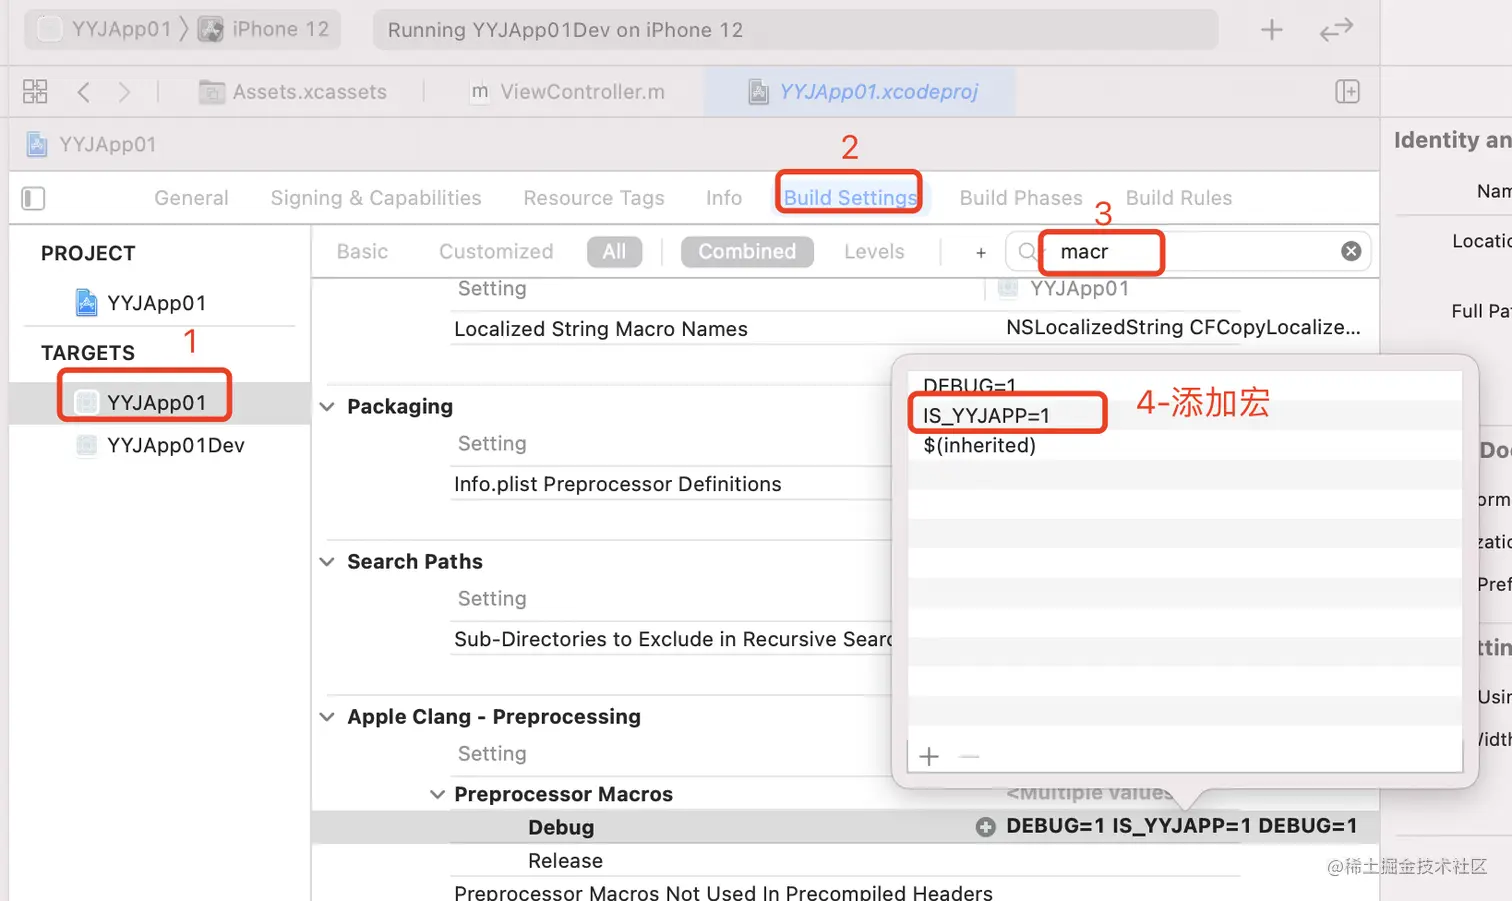Open Signing & Capabilities tab
The width and height of the screenshot is (1512, 901).
[376, 198]
